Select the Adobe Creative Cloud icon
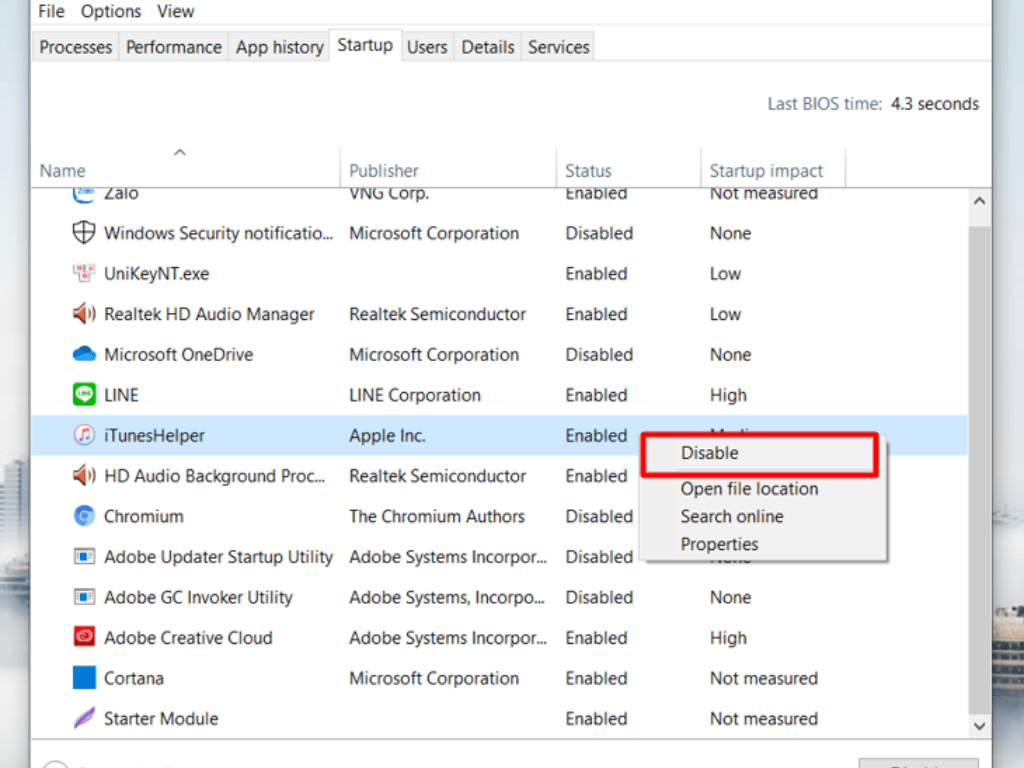 84,638
